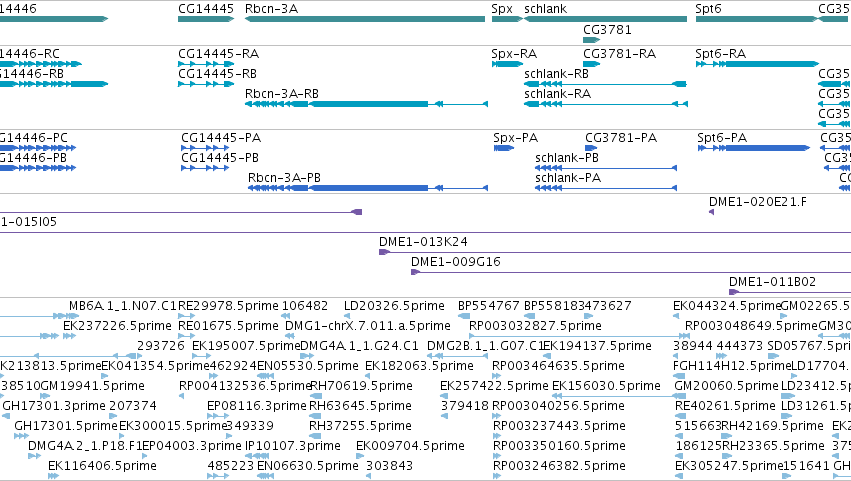Click the CG14445-RB transcript label
Viewport: 851px width, 481px height.
tap(218, 74)
